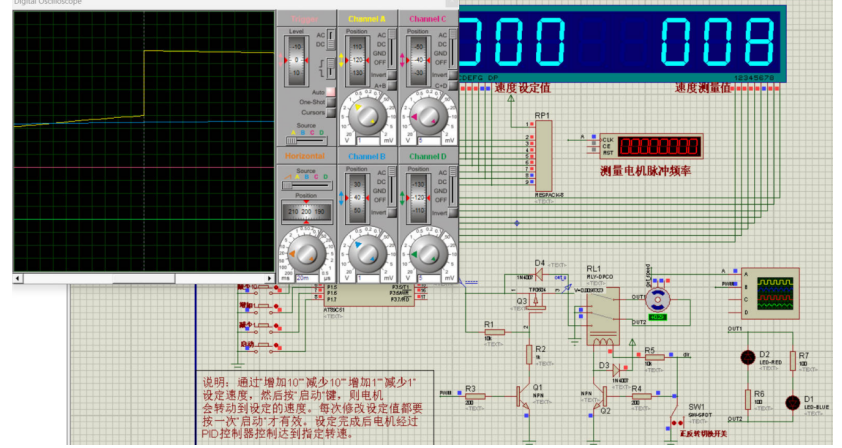Adjust Channel B coupling slider
This screenshot has width=842, height=448.
click(392, 186)
